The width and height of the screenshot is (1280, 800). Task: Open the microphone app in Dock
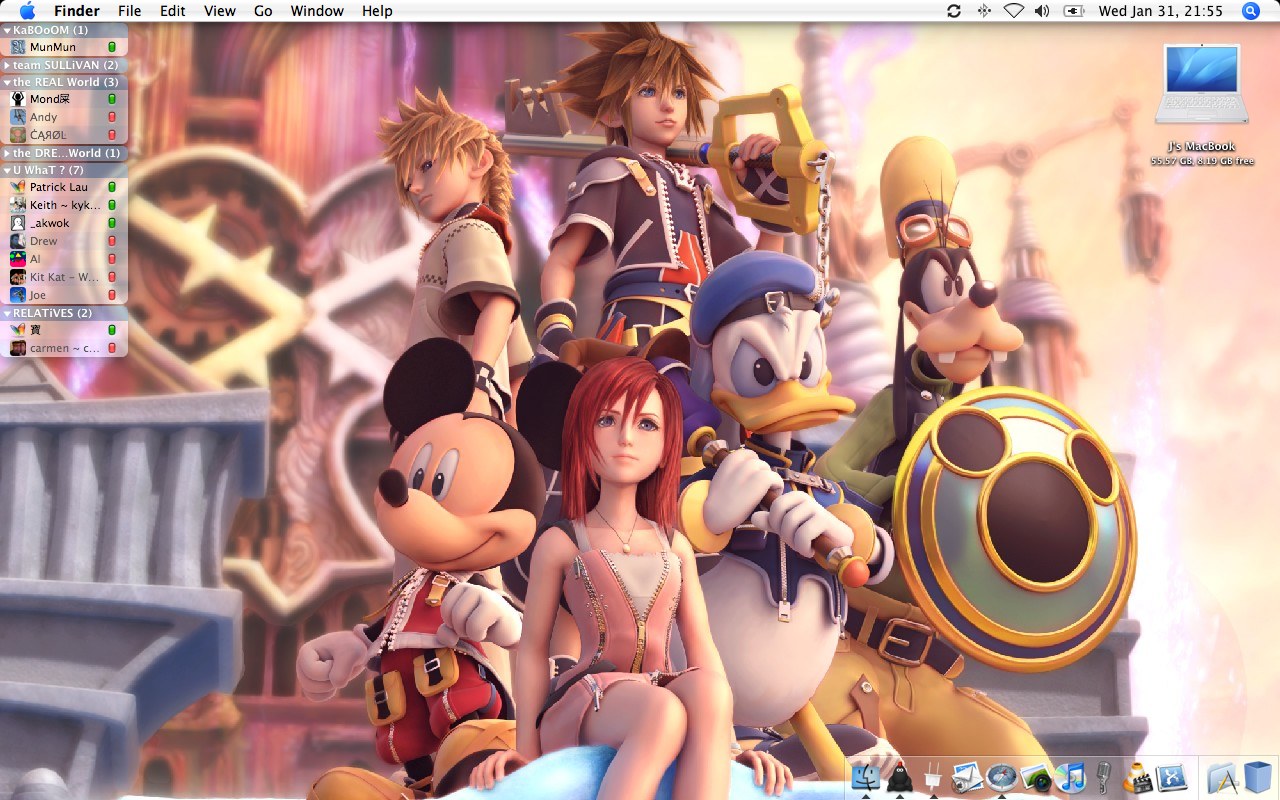pyautogui.click(x=1104, y=777)
